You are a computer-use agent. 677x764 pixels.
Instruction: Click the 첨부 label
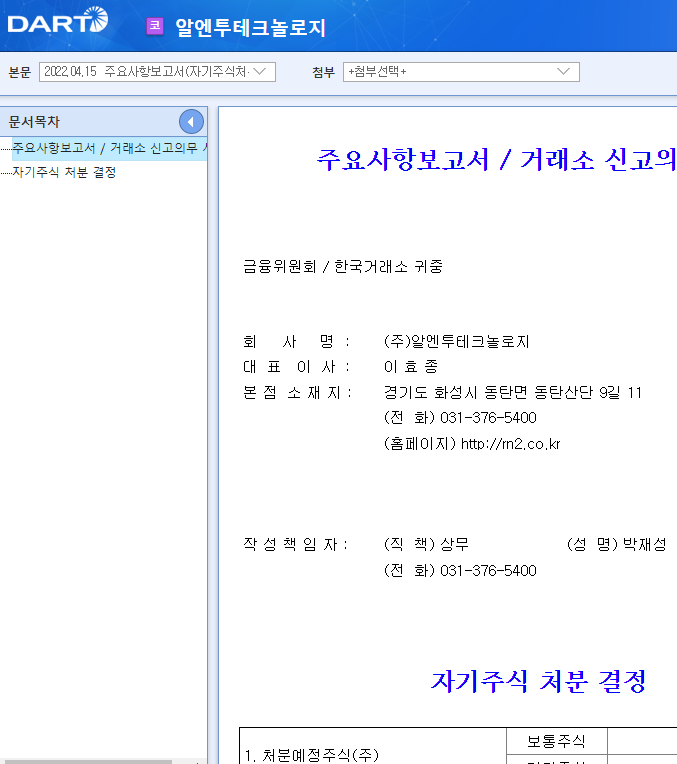click(x=324, y=72)
